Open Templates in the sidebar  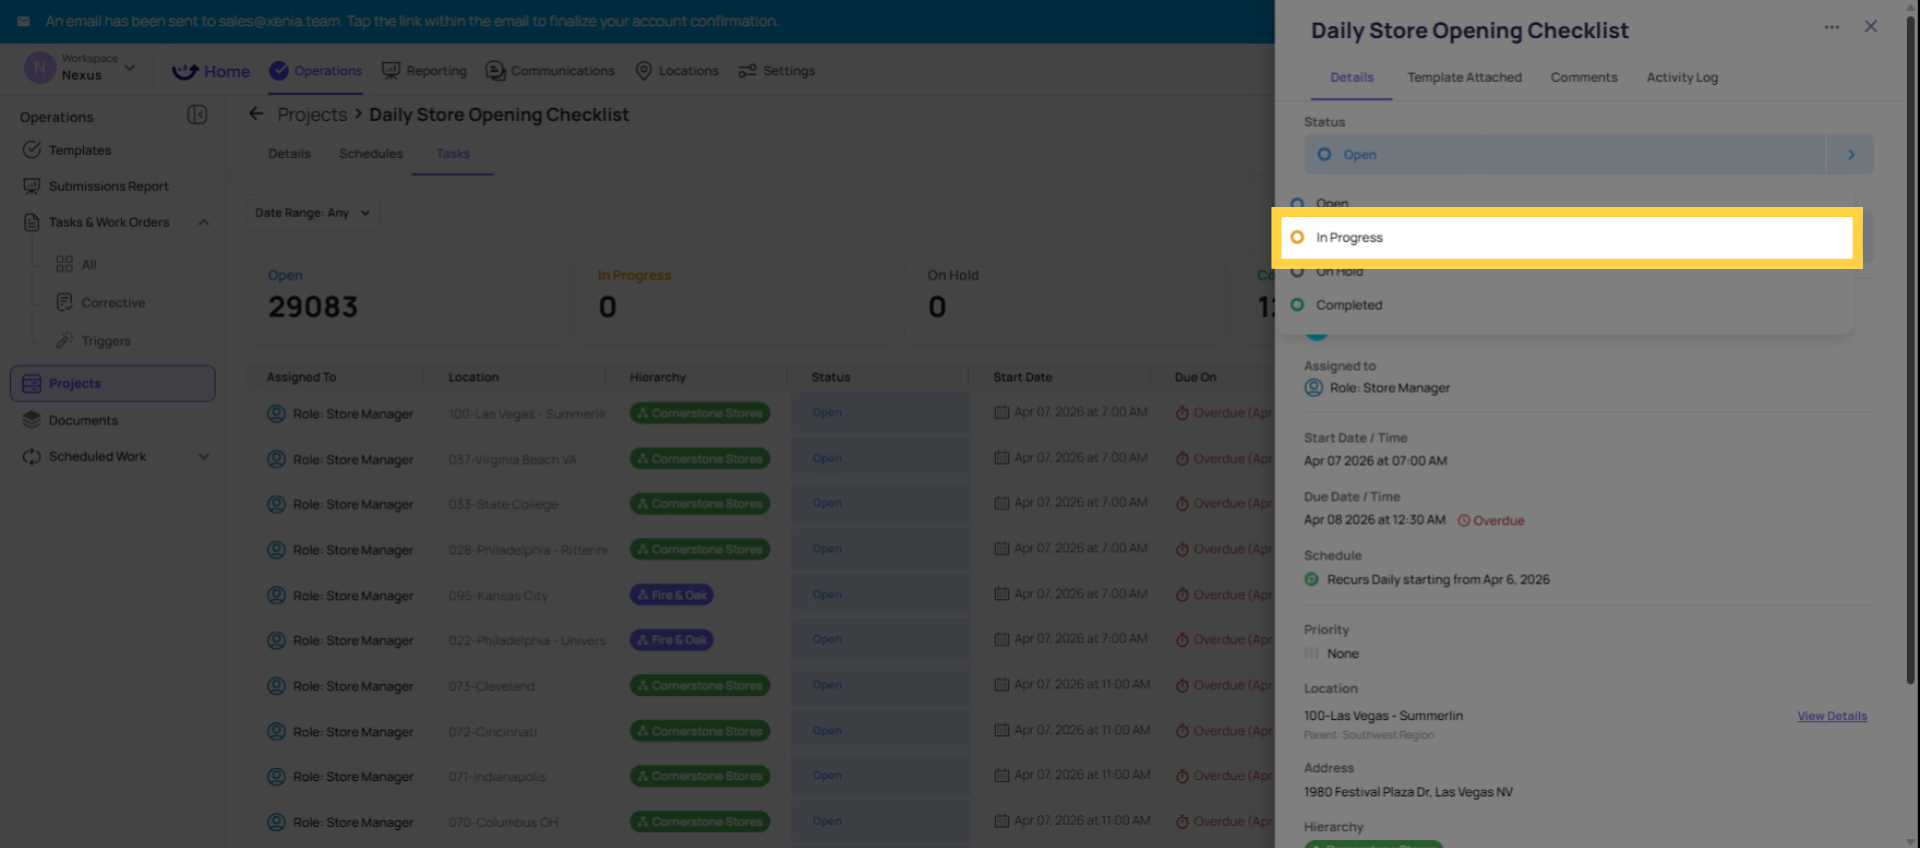click(80, 151)
